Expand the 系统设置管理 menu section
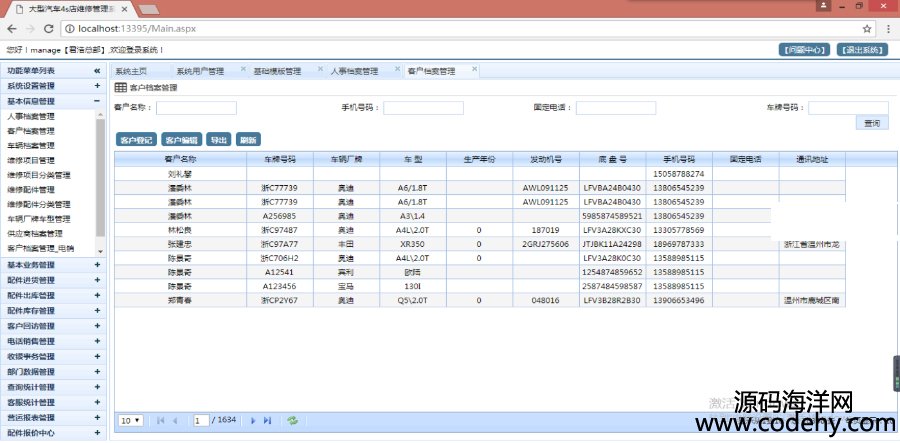The width and height of the screenshot is (900, 443). coord(97,86)
